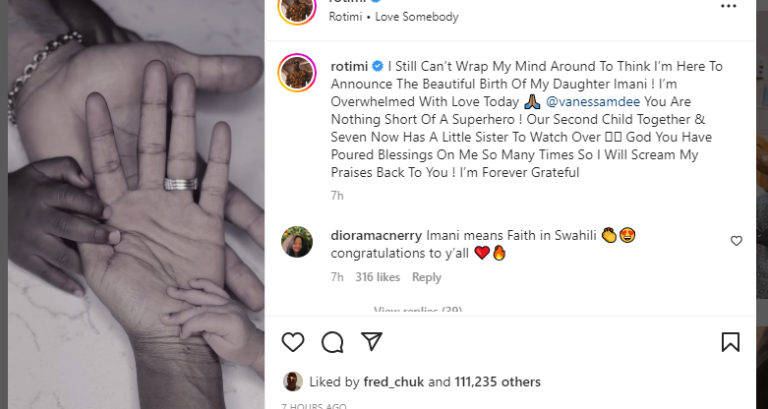Save the post with the bookmark icon

(x=730, y=342)
